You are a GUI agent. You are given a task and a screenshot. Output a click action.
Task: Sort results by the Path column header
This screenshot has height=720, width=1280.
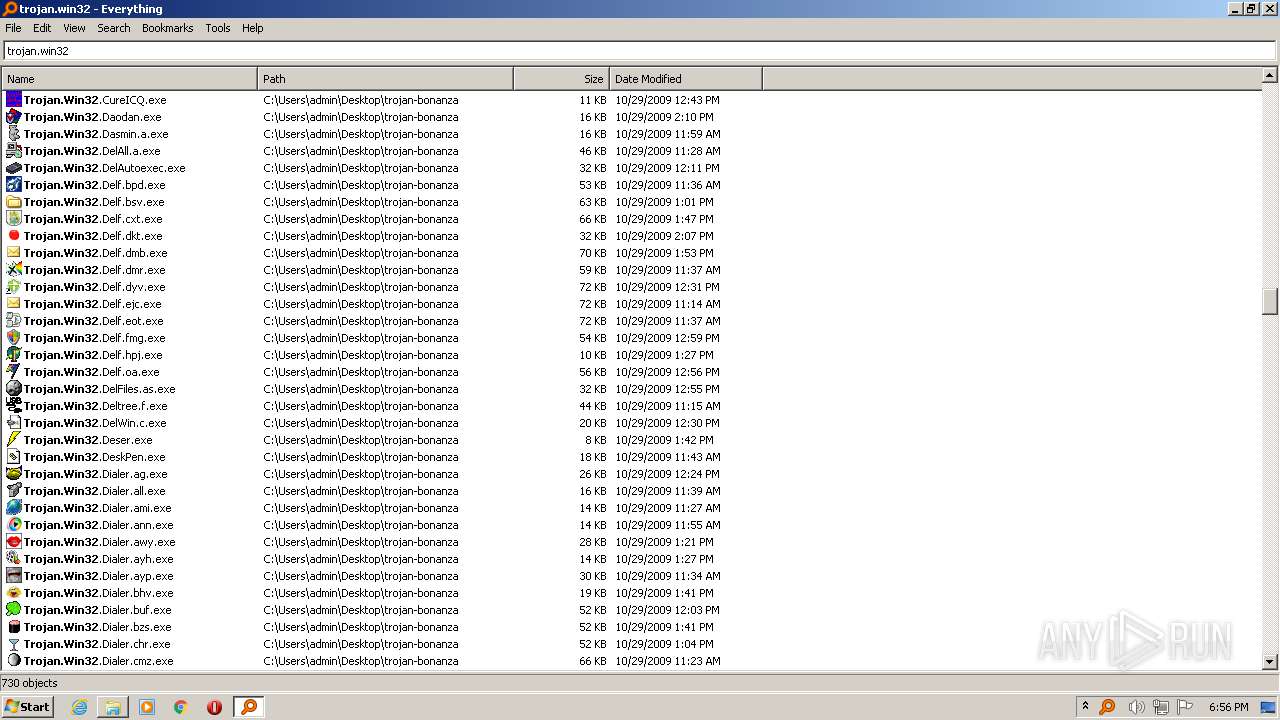coord(385,79)
